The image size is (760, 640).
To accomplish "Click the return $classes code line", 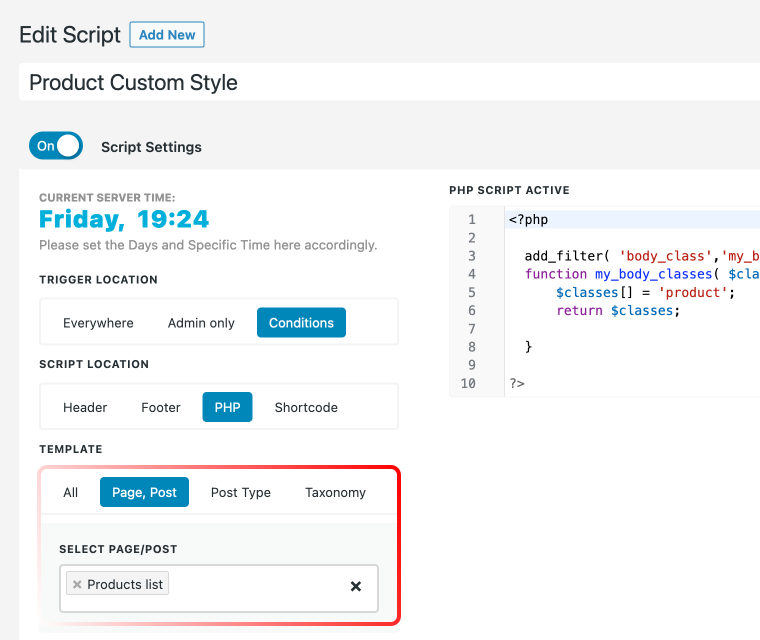I will pos(618,311).
